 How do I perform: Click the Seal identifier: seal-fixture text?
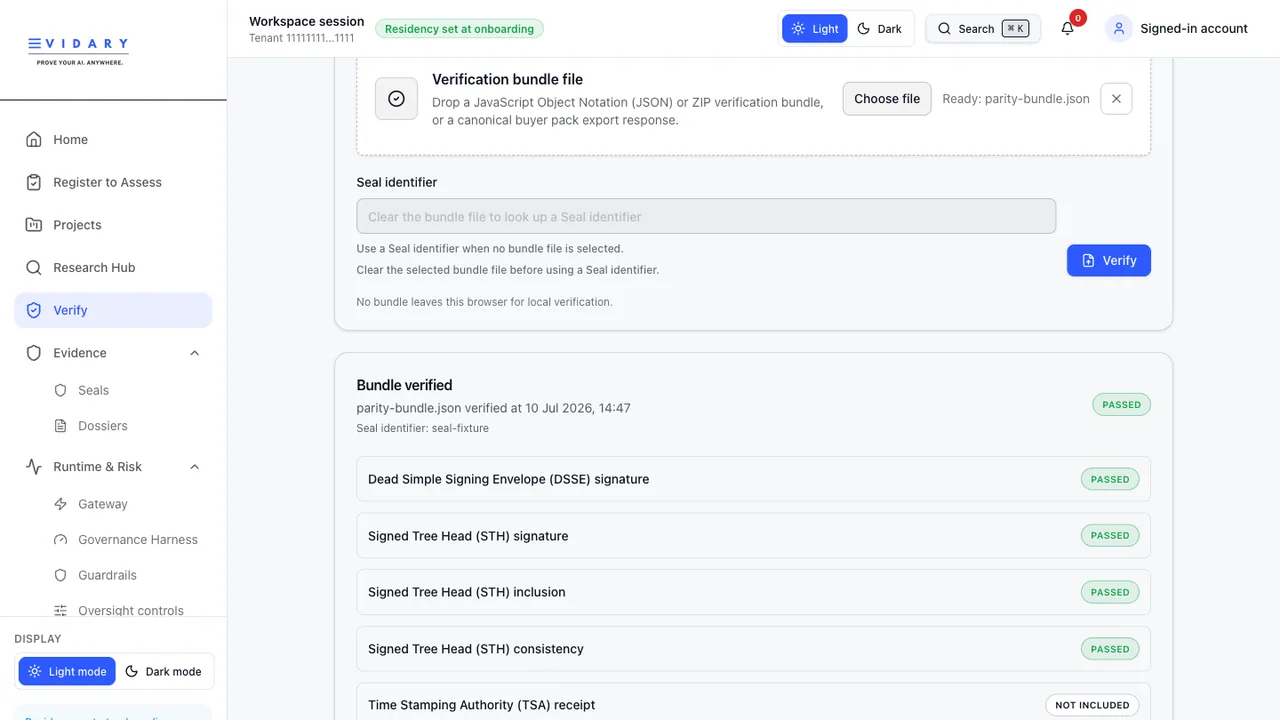point(423,428)
